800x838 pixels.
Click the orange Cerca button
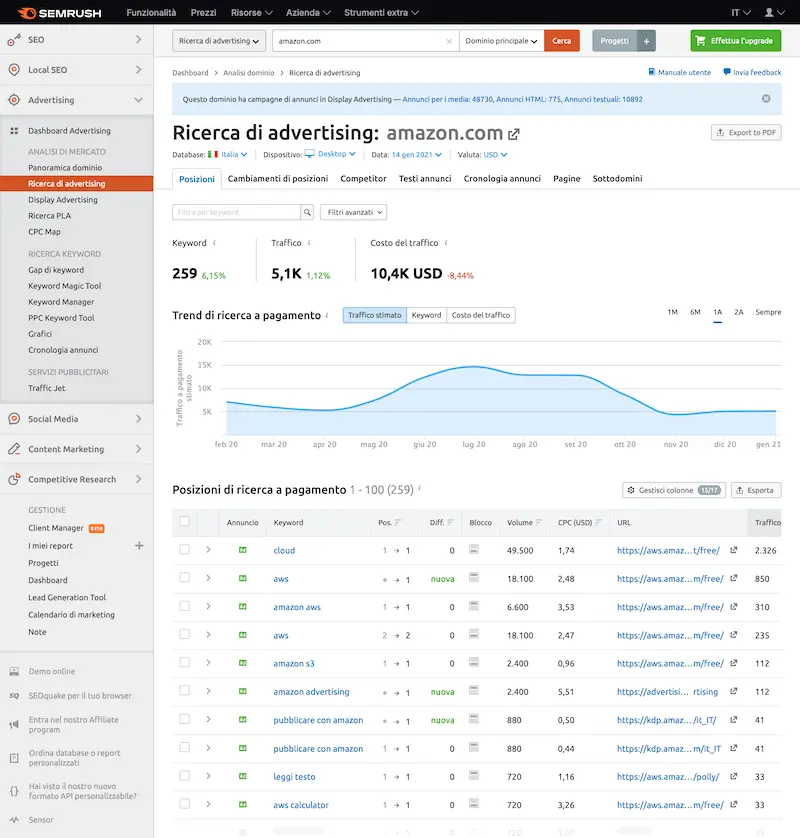[x=562, y=41]
